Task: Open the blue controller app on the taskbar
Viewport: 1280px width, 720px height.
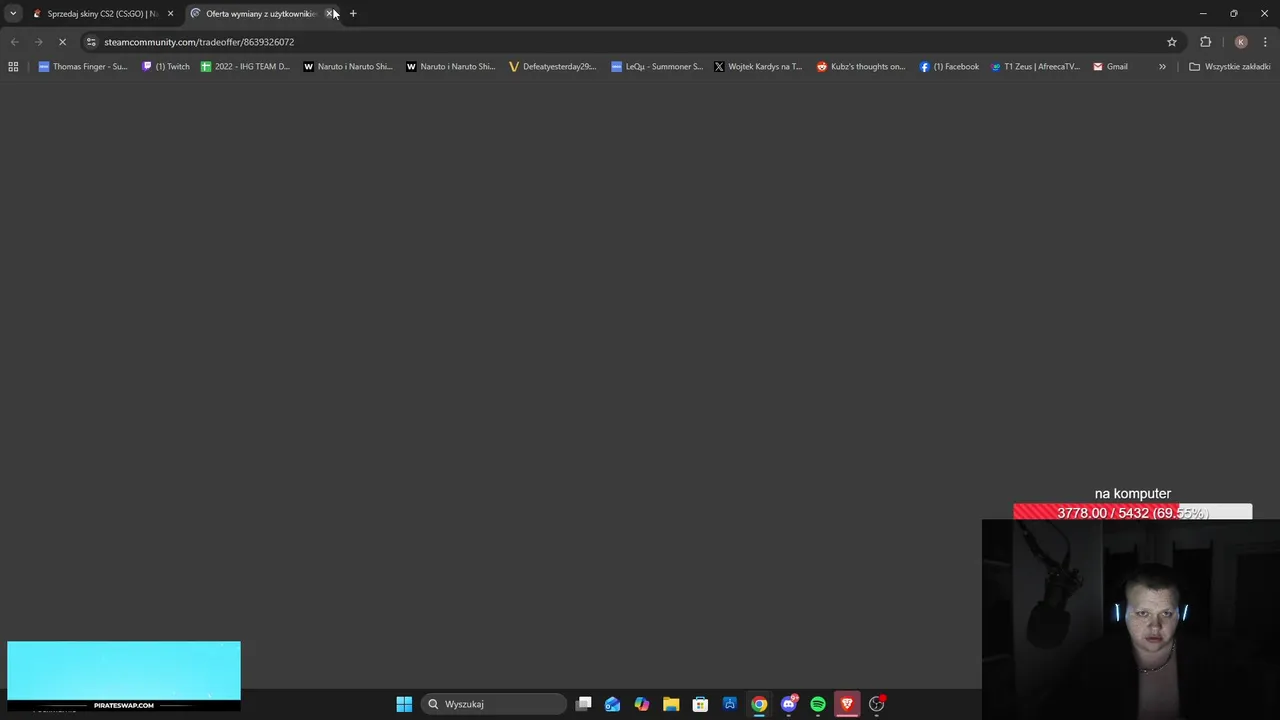Action: (x=730, y=704)
